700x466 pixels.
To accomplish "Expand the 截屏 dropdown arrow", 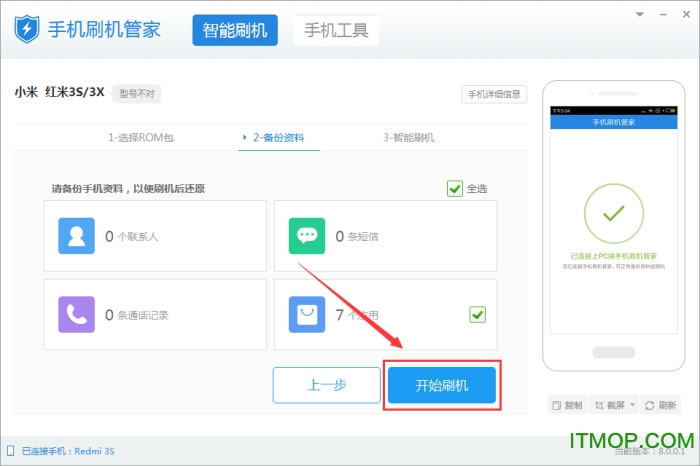I will (x=632, y=405).
